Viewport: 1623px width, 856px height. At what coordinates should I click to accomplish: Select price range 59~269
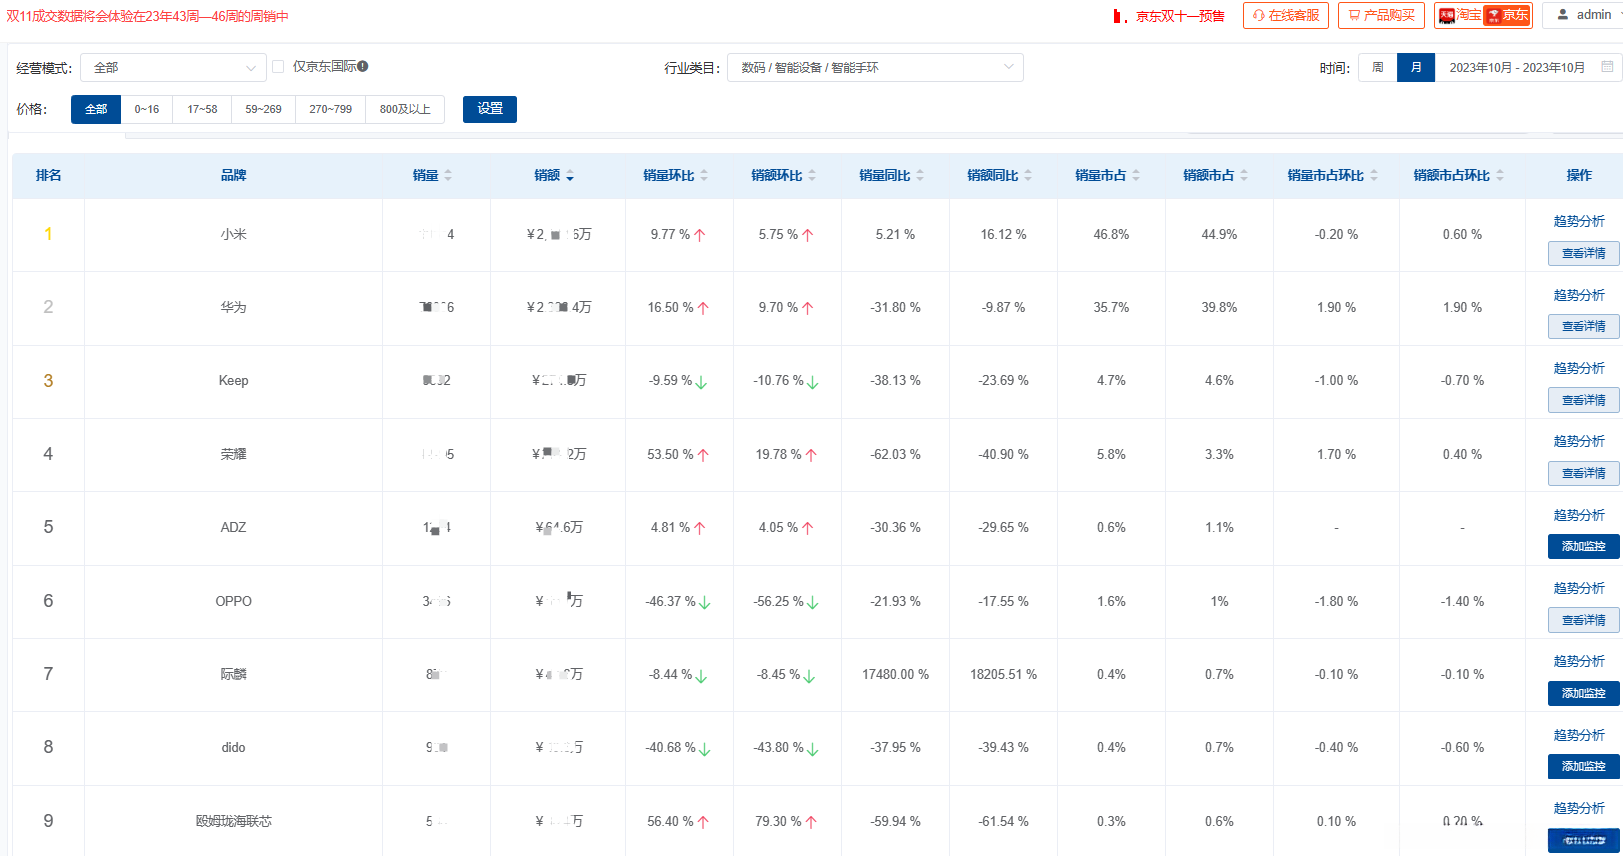coord(263,109)
